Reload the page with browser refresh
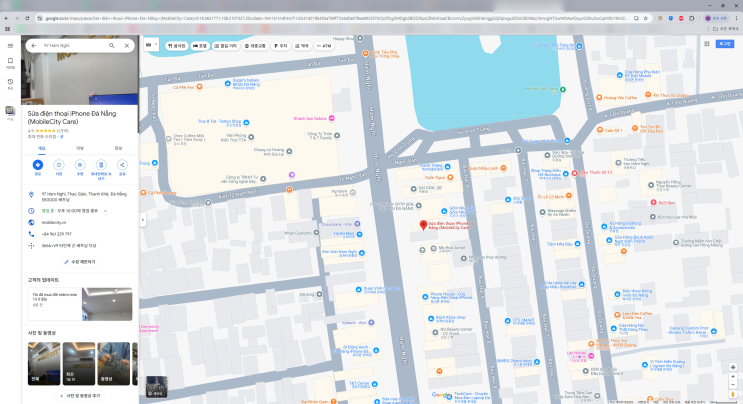Image resolution: width=743 pixels, height=404 pixels. click(27, 18)
